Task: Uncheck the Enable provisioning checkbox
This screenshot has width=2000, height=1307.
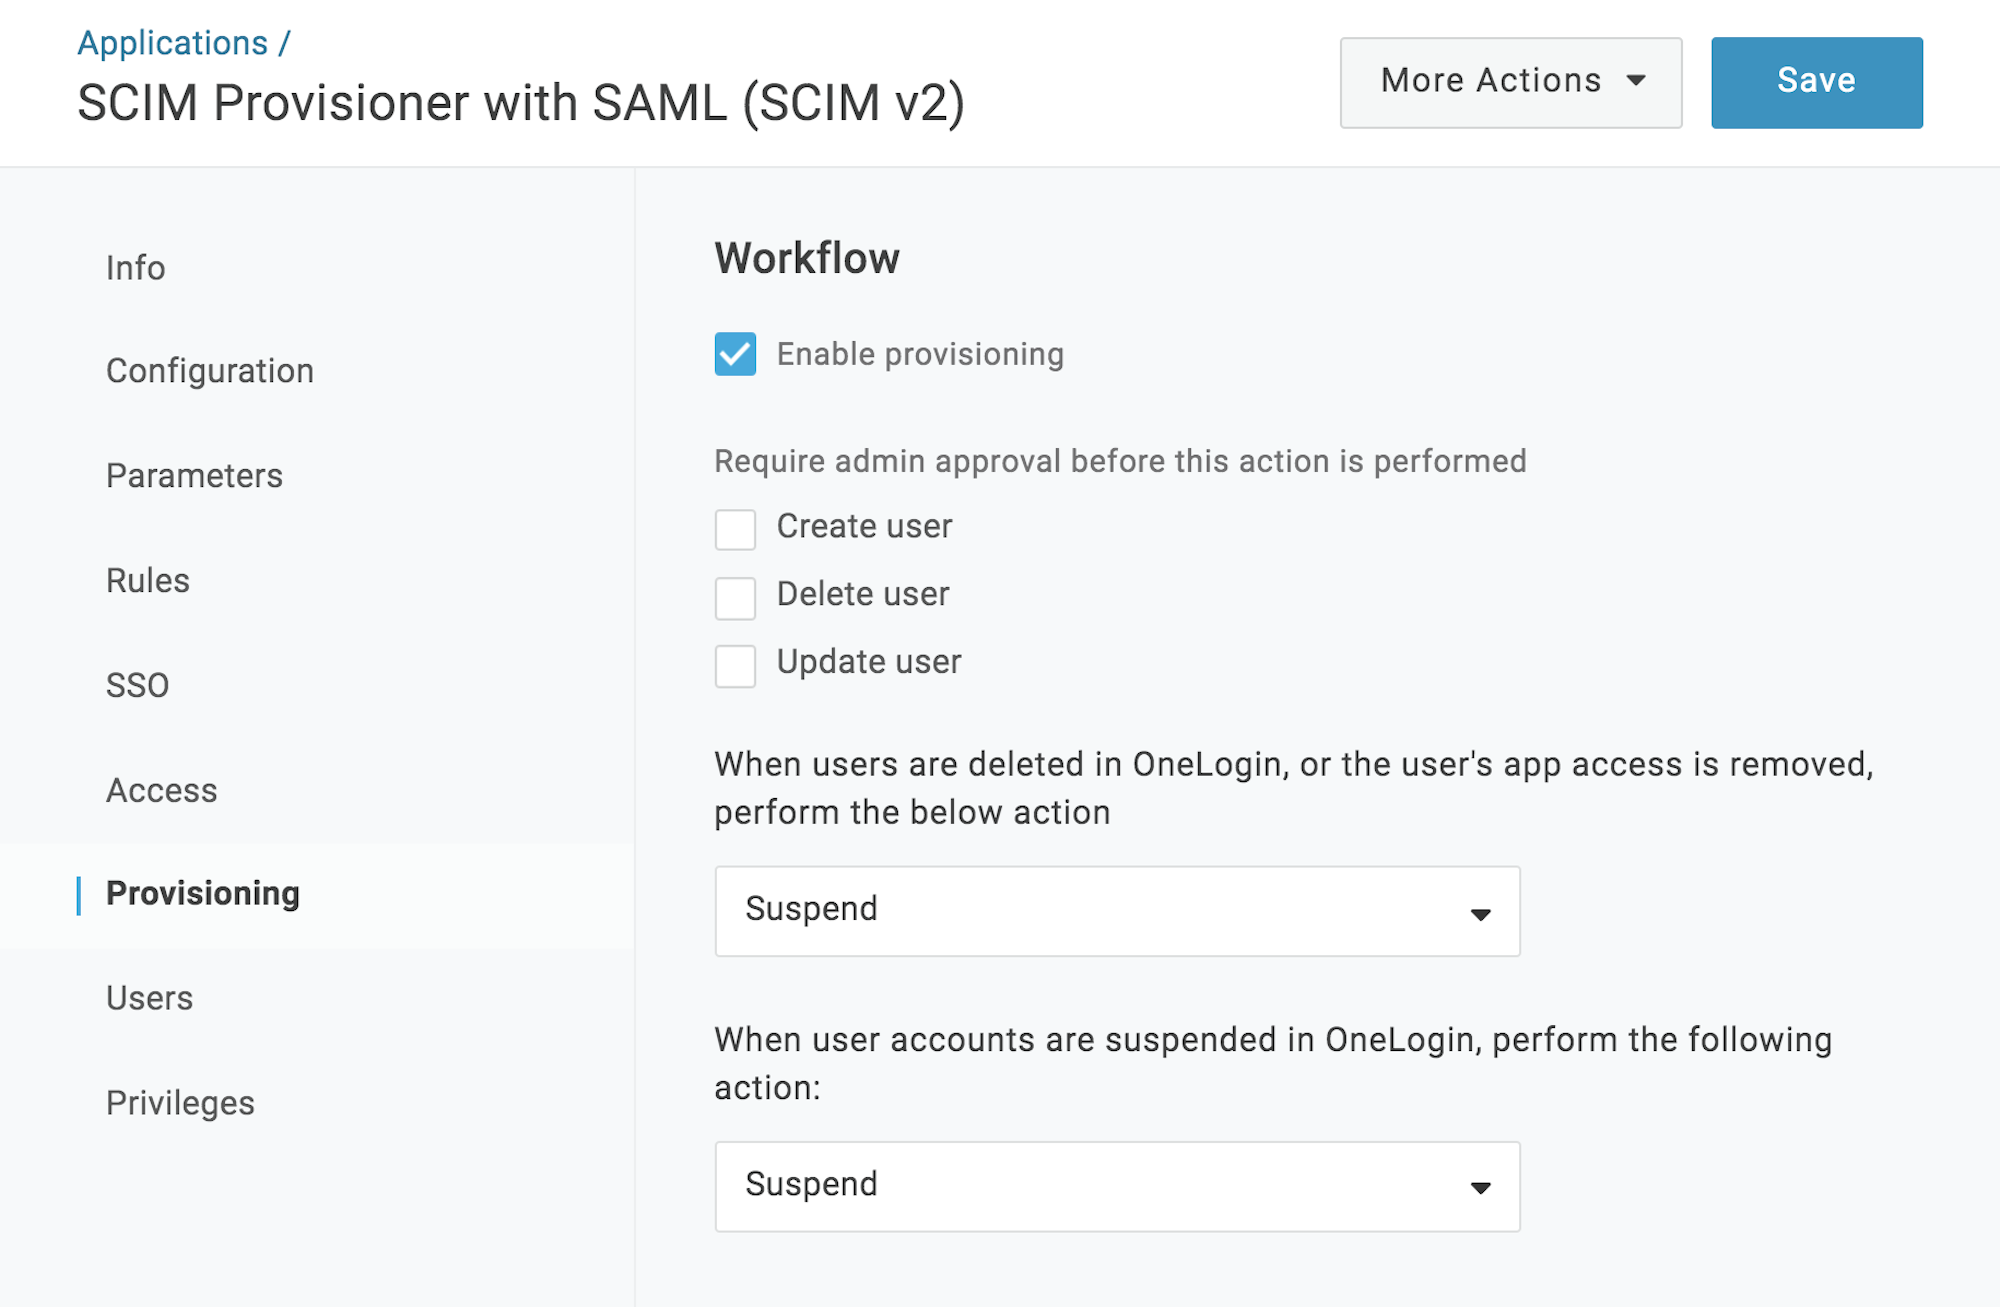Action: tap(735, 354)
